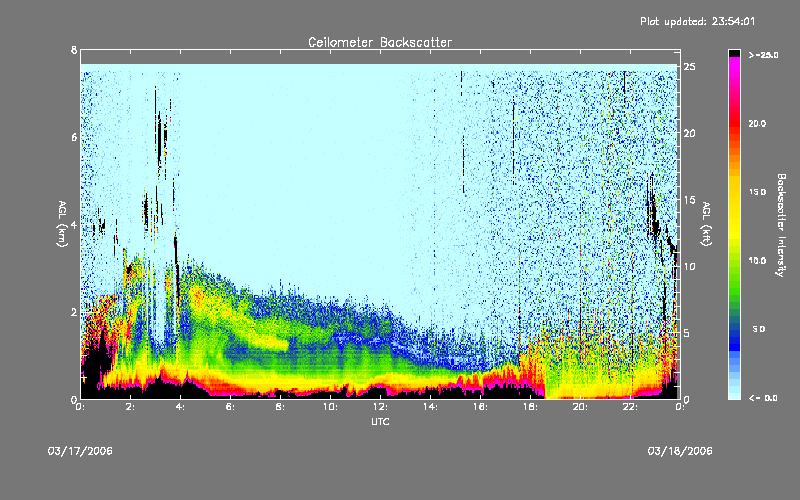This screenshot has width=800, height=500.
Task: Click the 22: tick on the time axis
Action: [x=630, y=408]
